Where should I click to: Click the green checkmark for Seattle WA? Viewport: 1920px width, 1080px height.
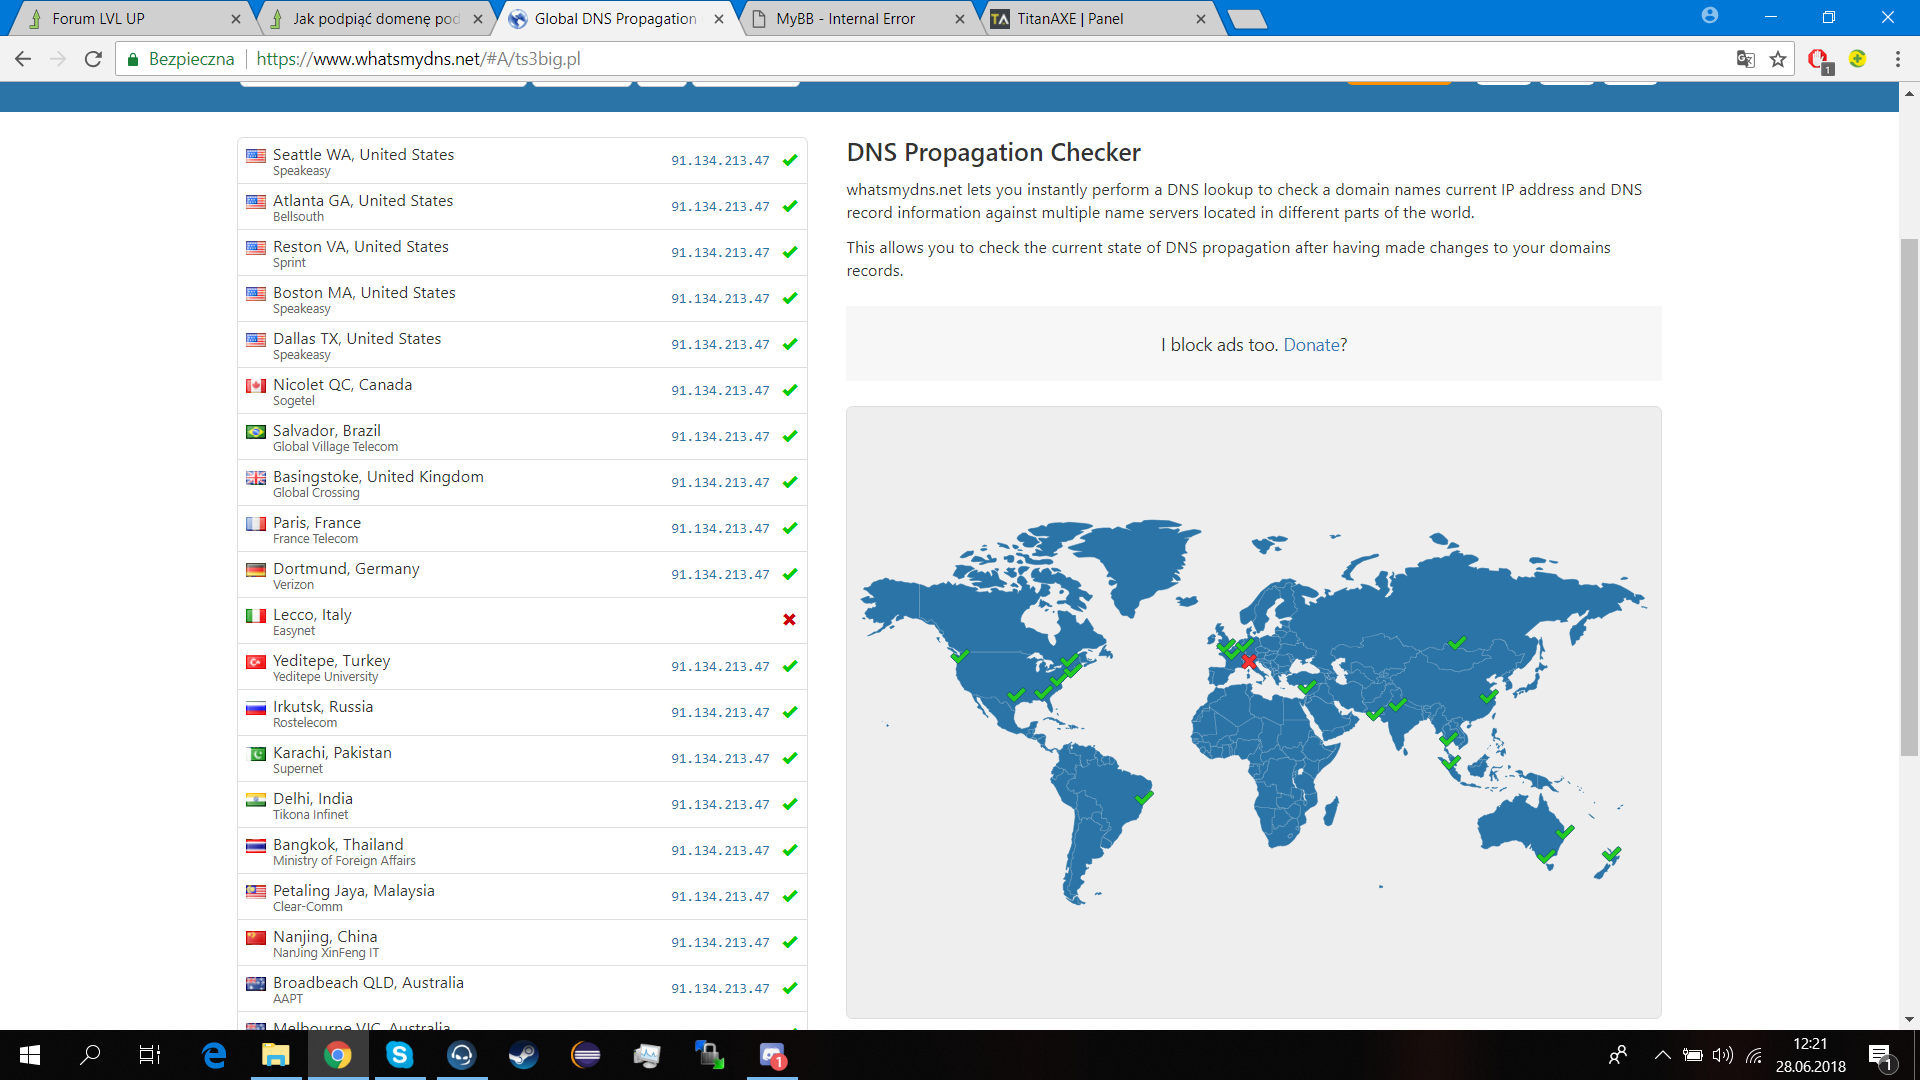(790, 160)
